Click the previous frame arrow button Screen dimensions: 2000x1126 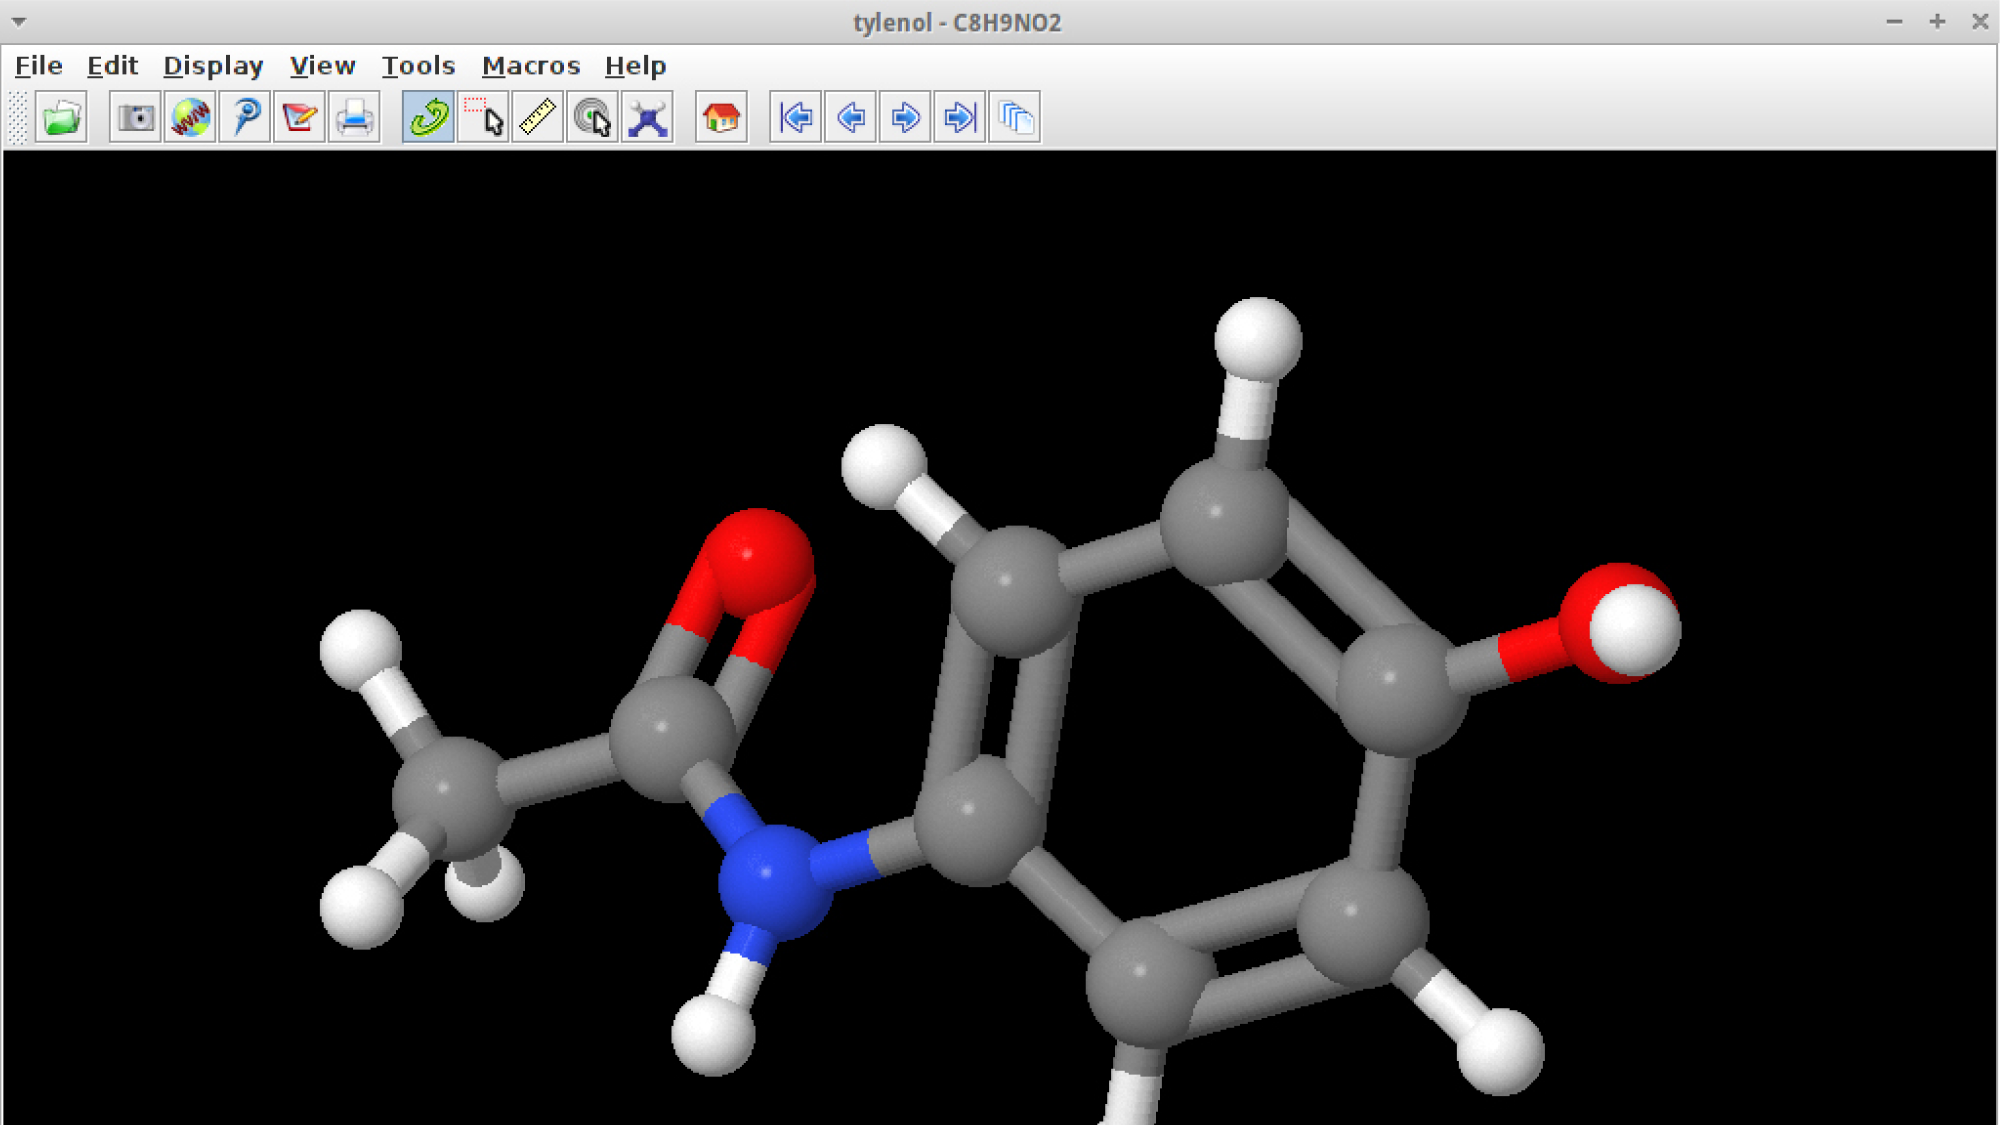(x=851, y=118)
